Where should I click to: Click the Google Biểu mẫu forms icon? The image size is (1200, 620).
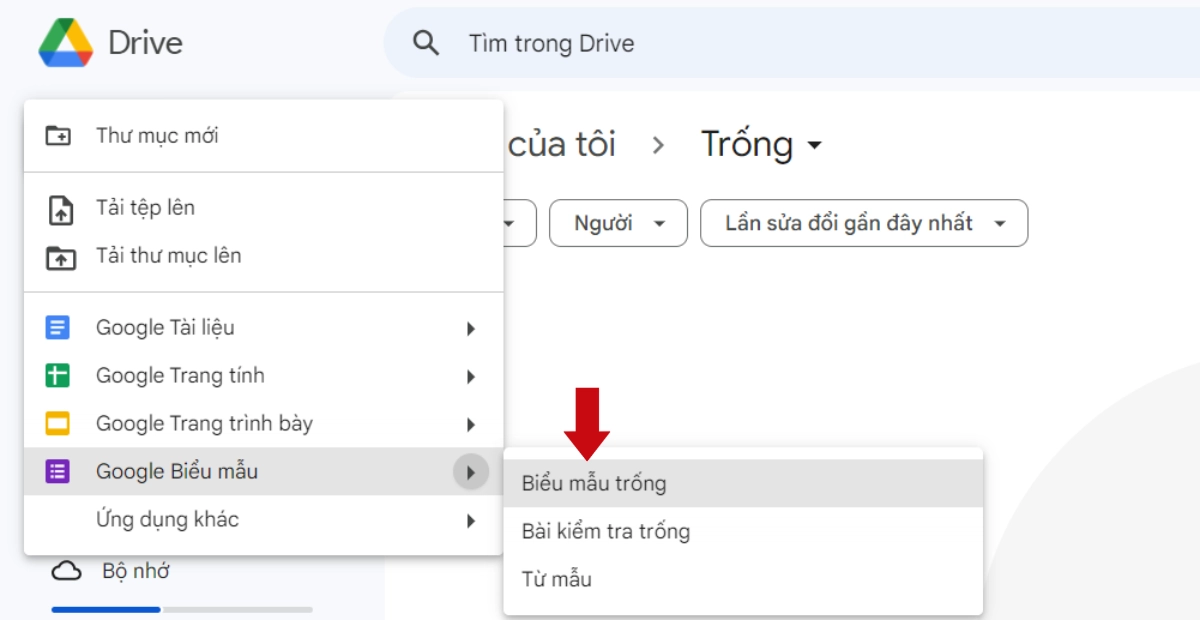57,471
